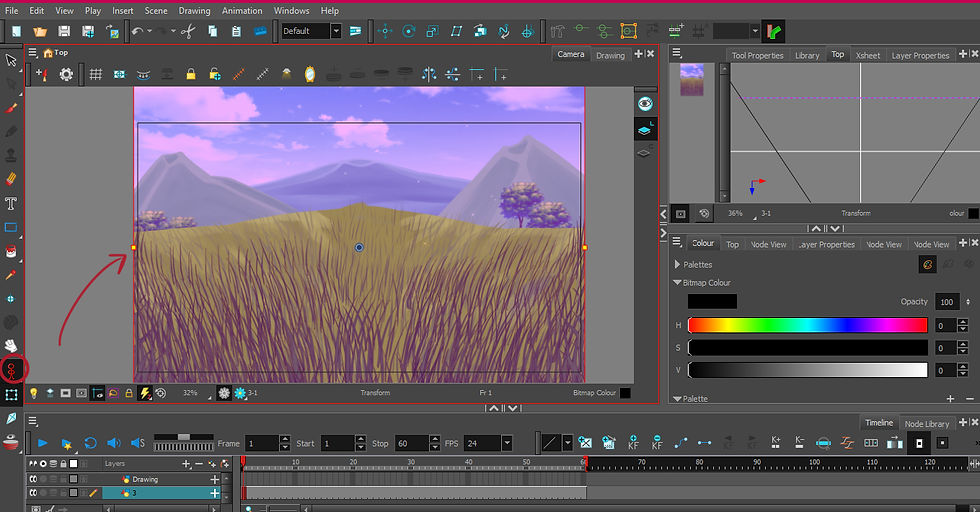The width and height of the screenshot is (980, 512).
Task: Select the red Rigging tool
Action: pos(11,370)
